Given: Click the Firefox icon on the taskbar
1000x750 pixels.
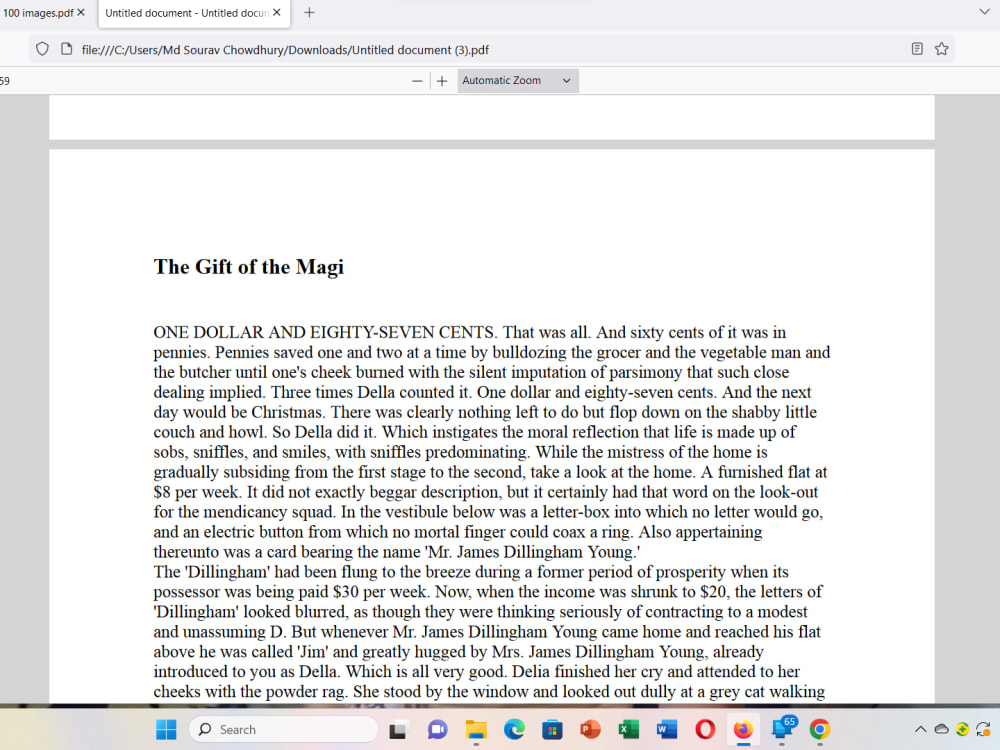Looking at the screenshot, I should pos(744,729).
